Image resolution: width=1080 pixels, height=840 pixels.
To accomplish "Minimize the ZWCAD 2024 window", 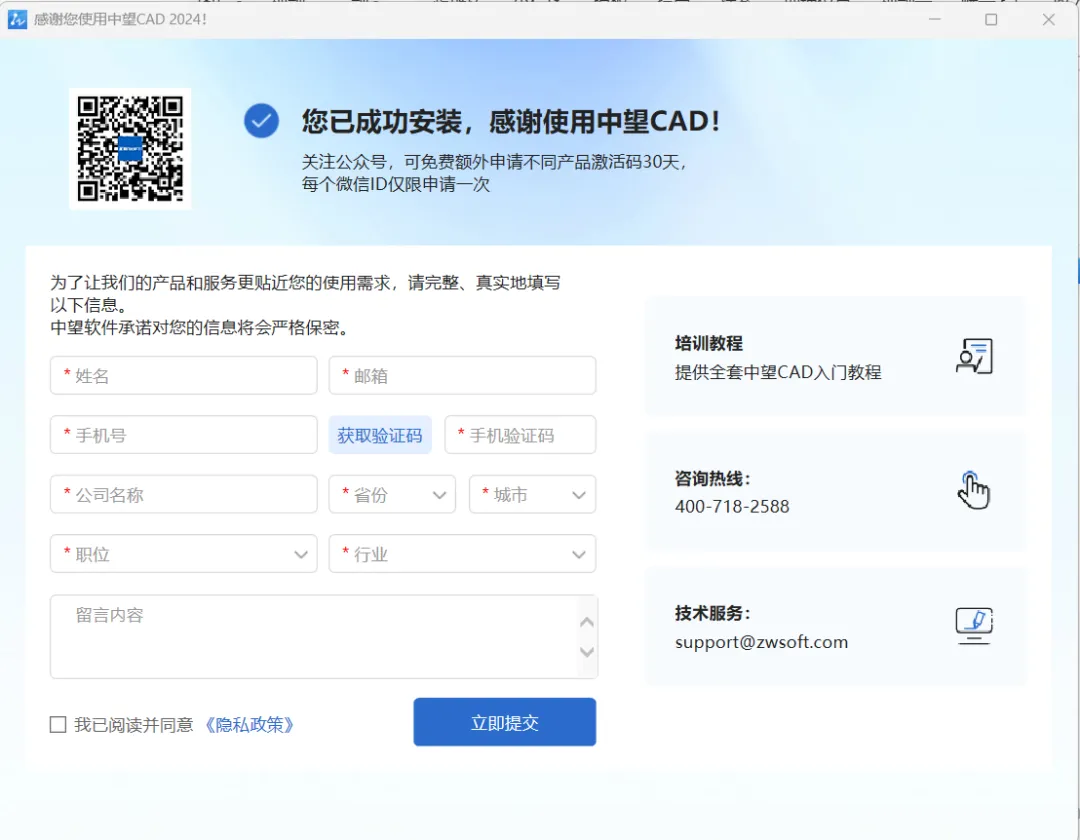I will [x=935, y=19].
